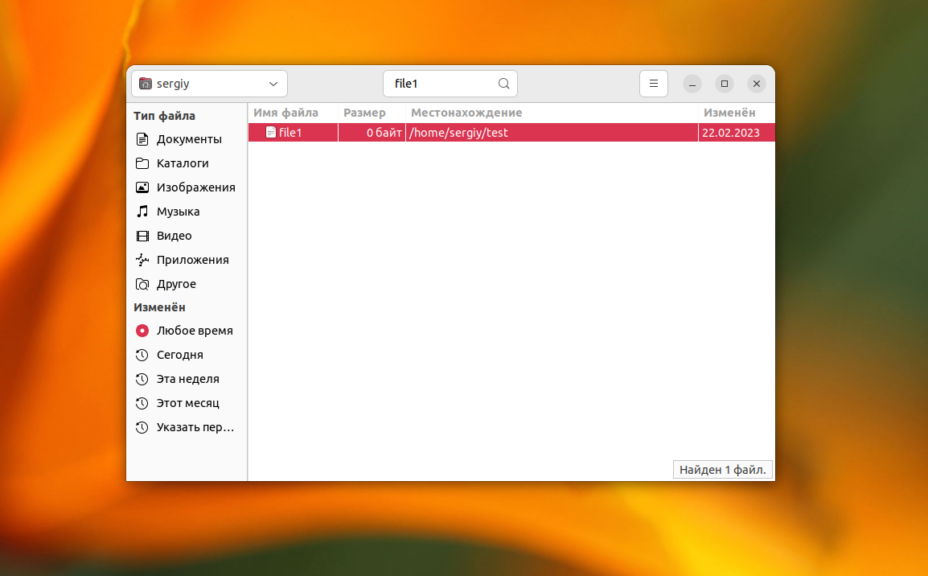Sort results by Изменён column
928x576 pixels.
729,113
